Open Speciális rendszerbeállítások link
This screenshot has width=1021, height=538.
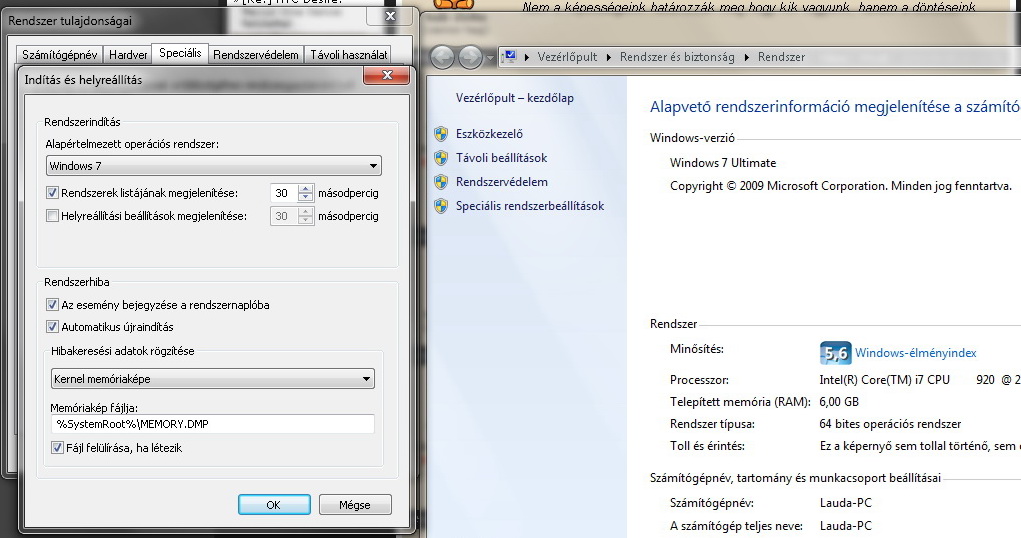[530, 206]
